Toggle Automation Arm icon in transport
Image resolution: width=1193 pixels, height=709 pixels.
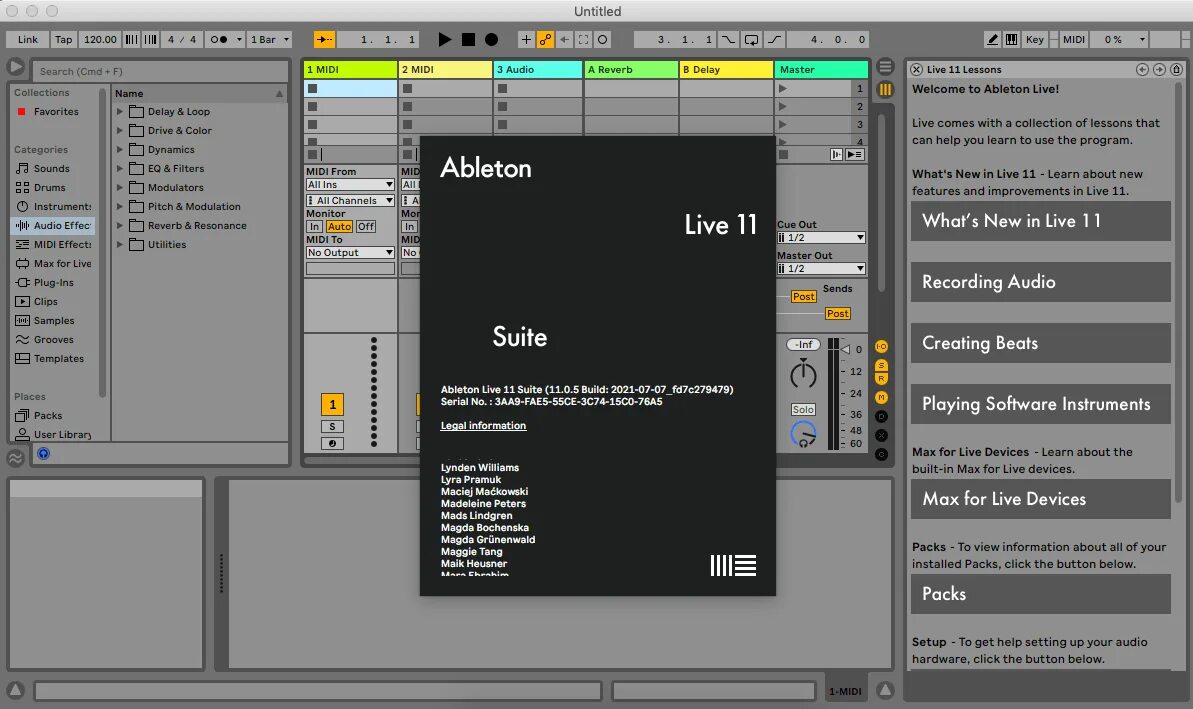point(546,40)
